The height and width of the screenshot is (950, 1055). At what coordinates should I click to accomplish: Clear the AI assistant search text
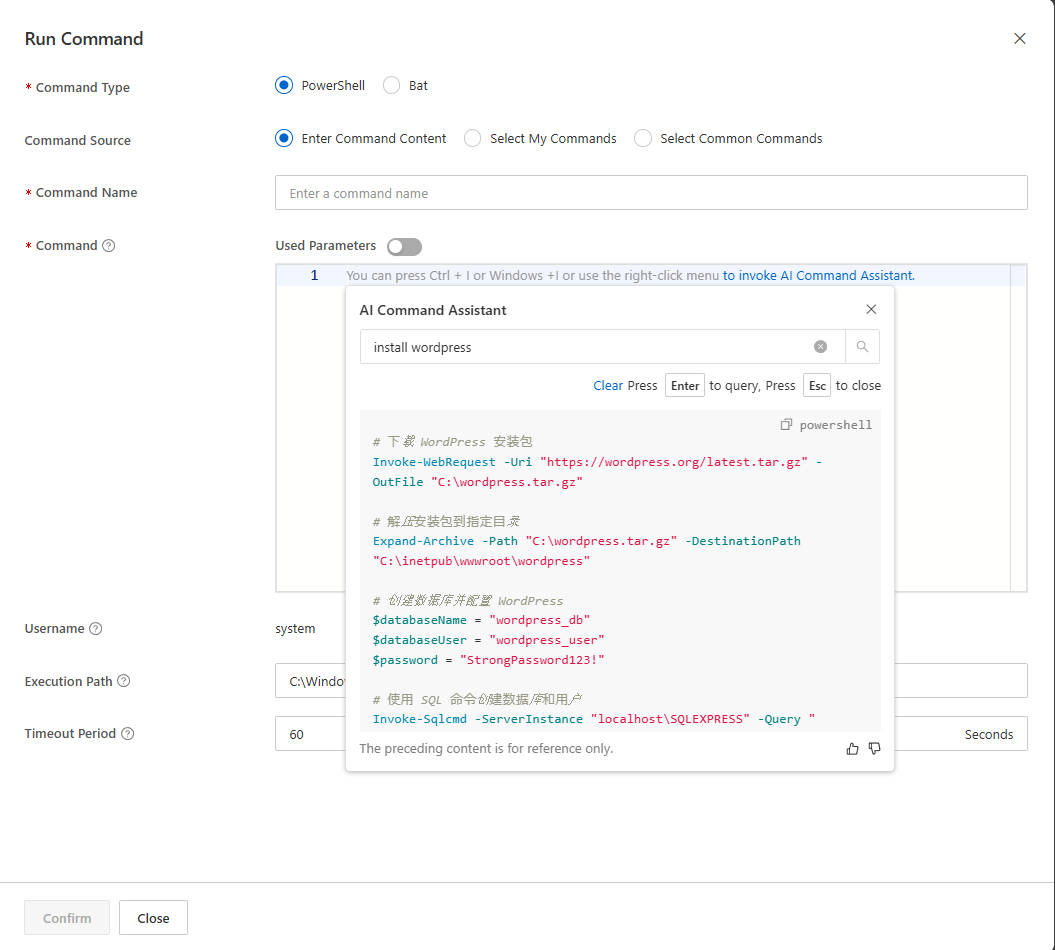[x=820, y=346]
